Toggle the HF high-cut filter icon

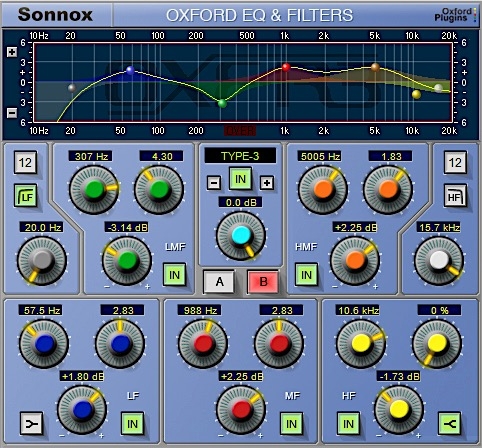[x=455, y=196]
